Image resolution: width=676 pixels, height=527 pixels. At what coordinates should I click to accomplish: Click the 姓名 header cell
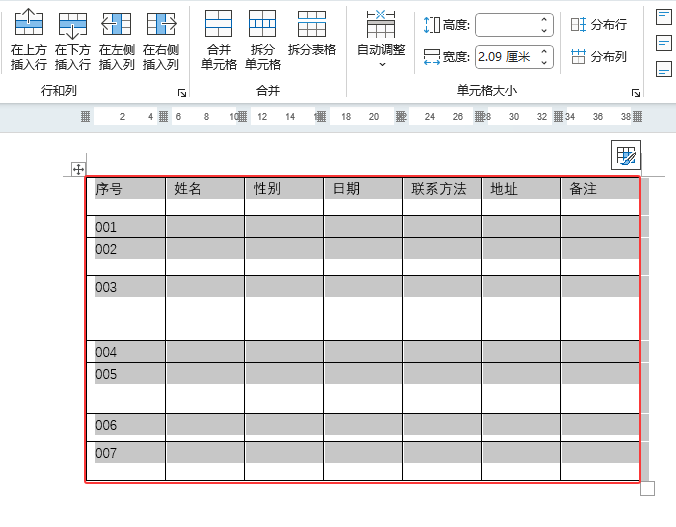pyautogui.click(x=205, y=196)
